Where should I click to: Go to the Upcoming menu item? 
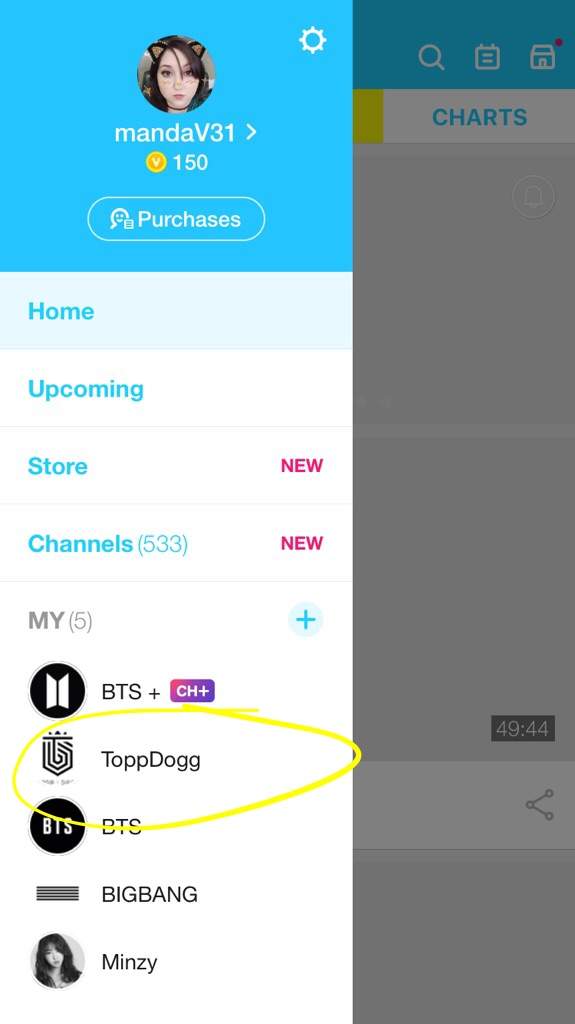click(176, 389)
